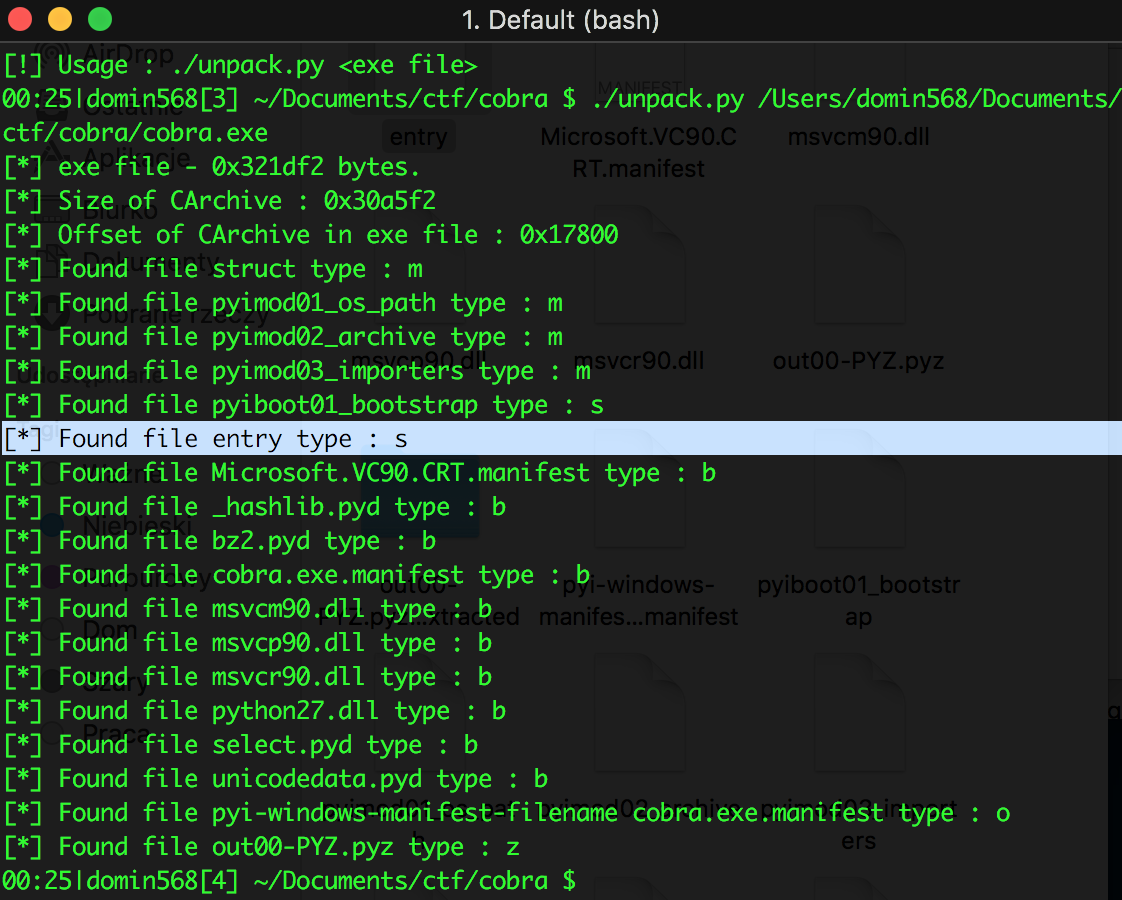Image resolution: width=1122 pixels, height=900 pixels.
Task: Click the 'Offset of CArchive' output line
Action: coord(311,235)
